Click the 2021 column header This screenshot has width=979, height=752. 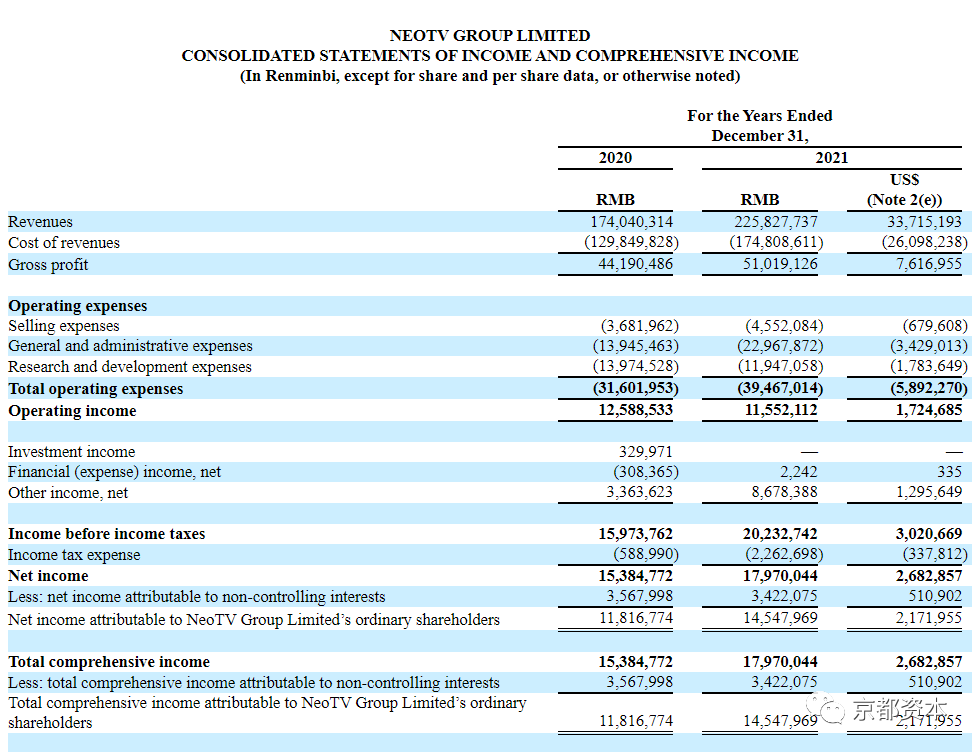(832, 157)
